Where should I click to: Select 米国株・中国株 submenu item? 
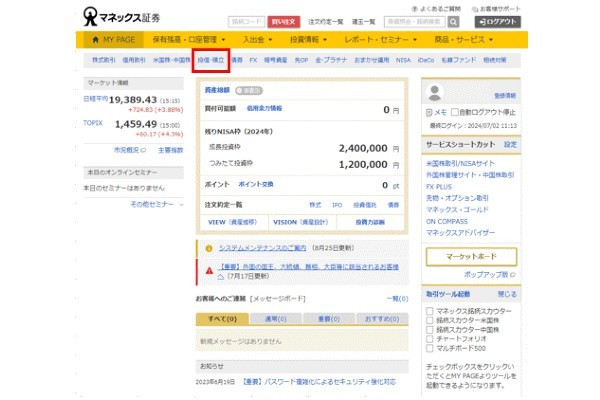(x=171, y=60)
